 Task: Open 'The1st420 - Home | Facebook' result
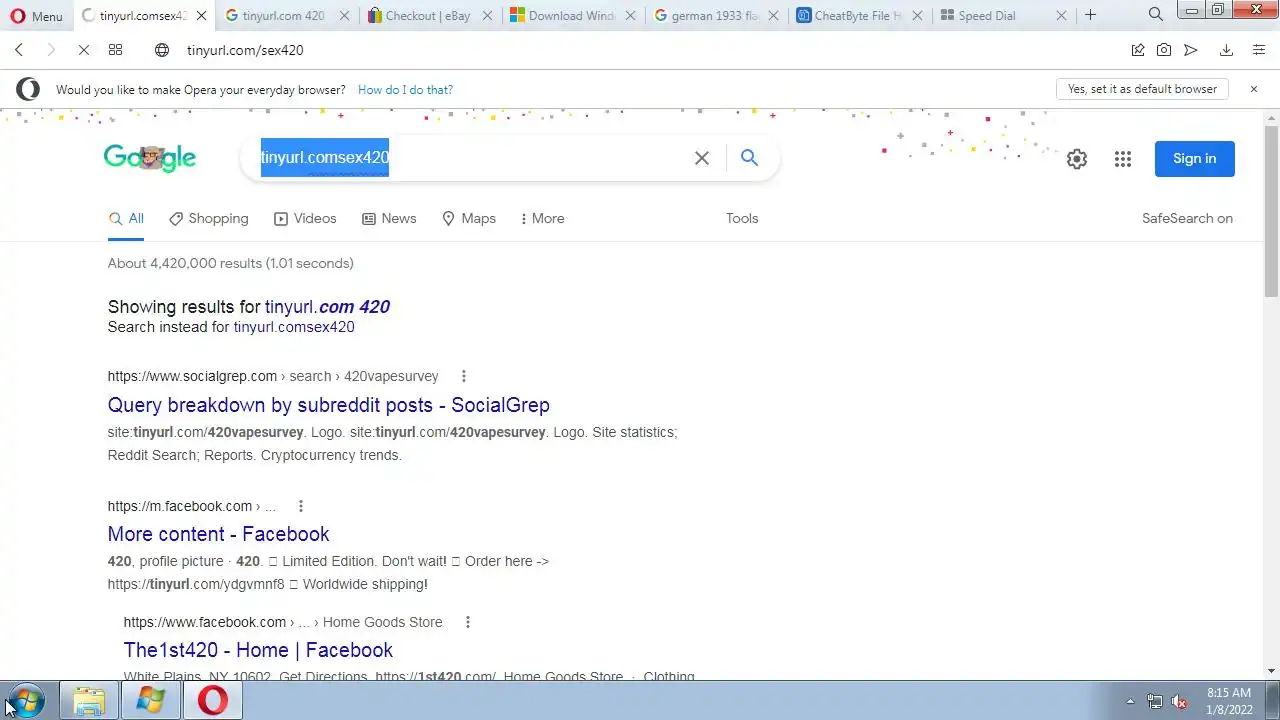pyautogui.click(x=258, y=650)
